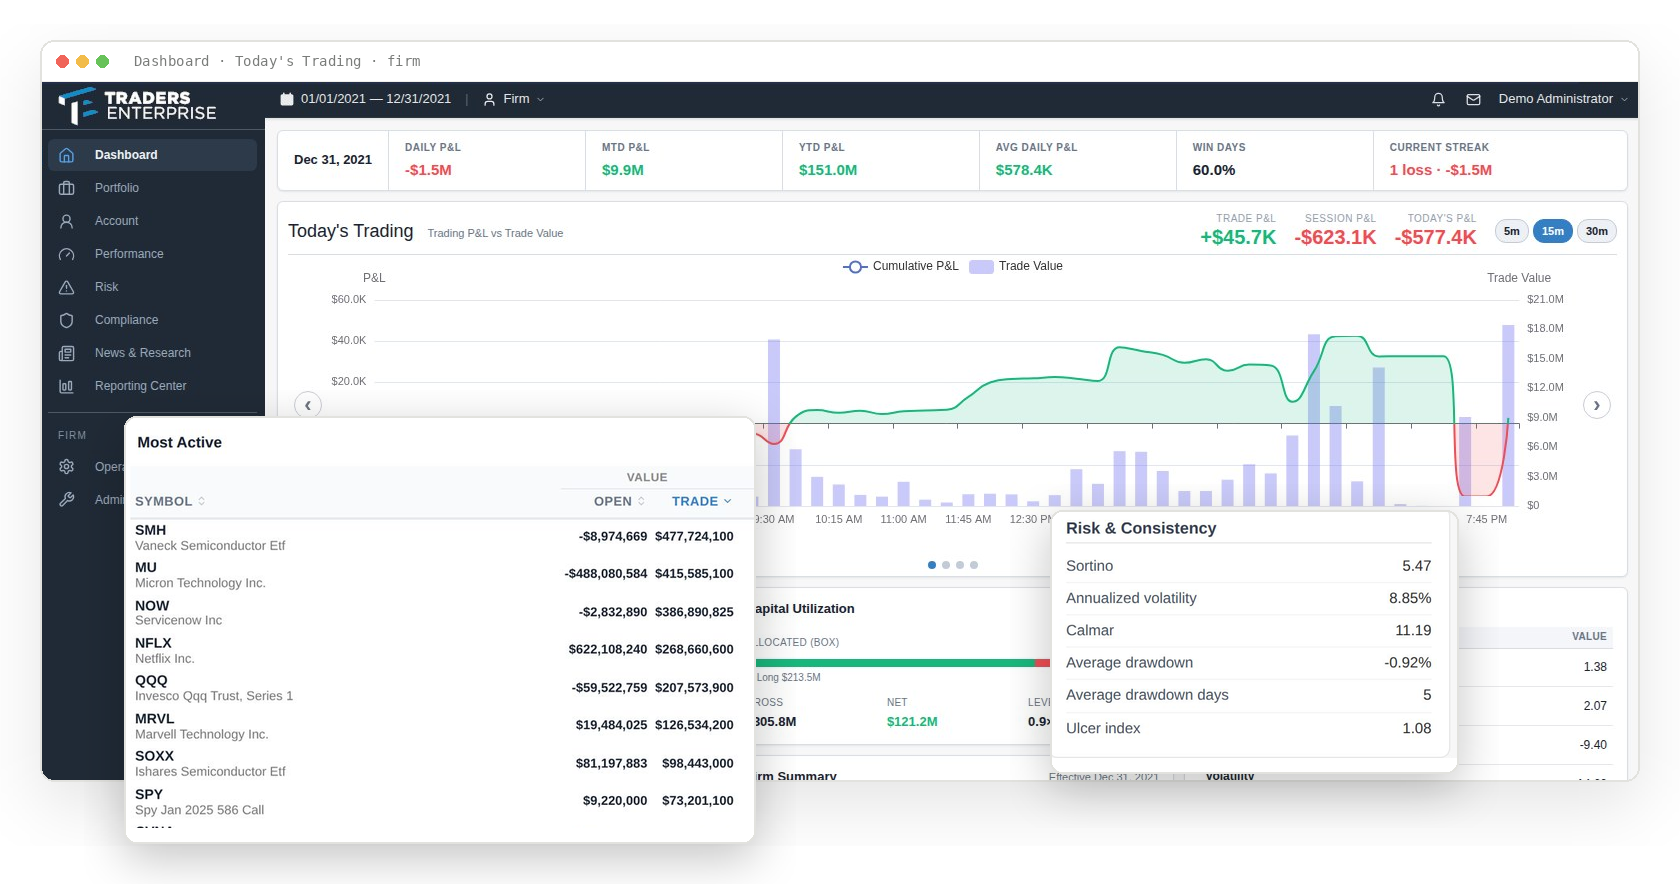
Task: Click the Reporting Center chart icon
Action: coord(67,386)
